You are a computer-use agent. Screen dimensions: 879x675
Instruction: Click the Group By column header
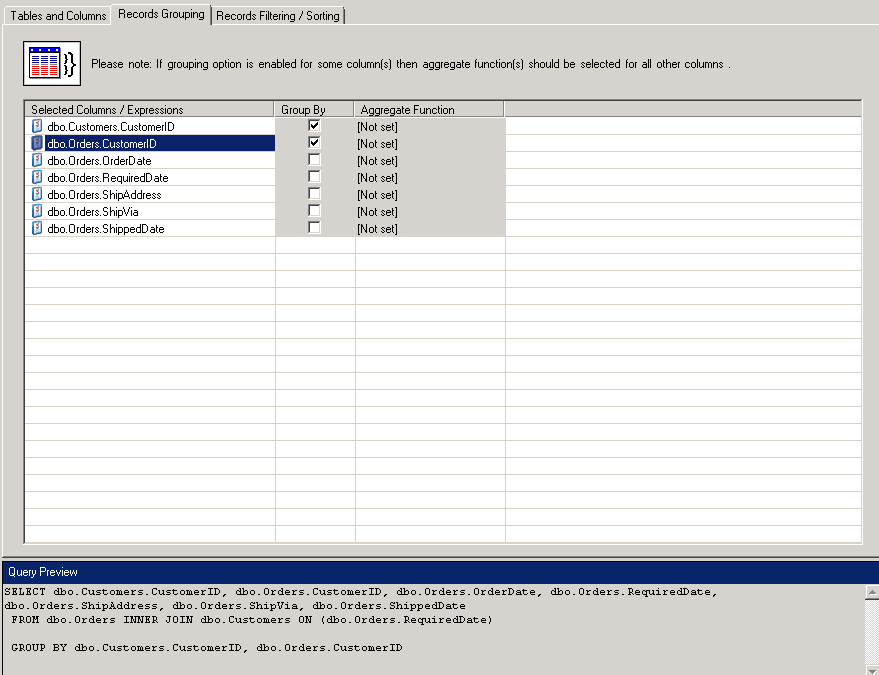(x=314, y=110)
